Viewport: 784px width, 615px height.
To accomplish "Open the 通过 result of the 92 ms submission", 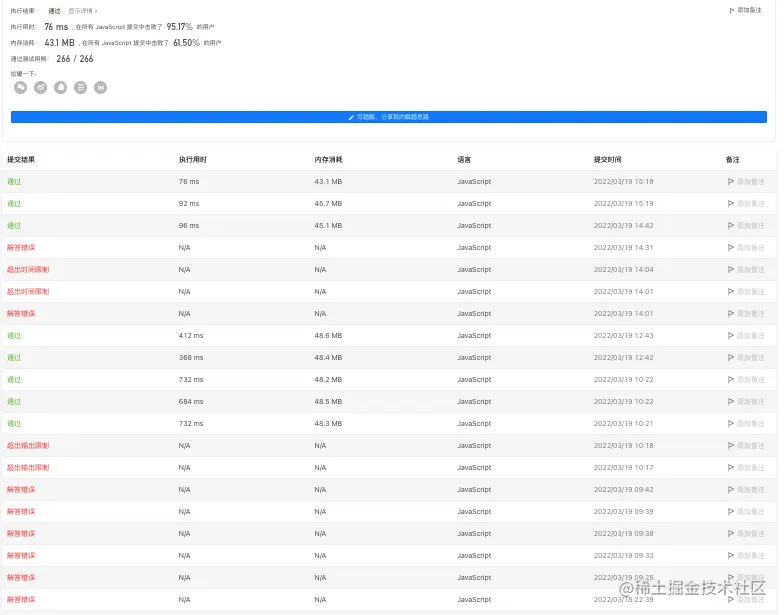I will 14,204.
